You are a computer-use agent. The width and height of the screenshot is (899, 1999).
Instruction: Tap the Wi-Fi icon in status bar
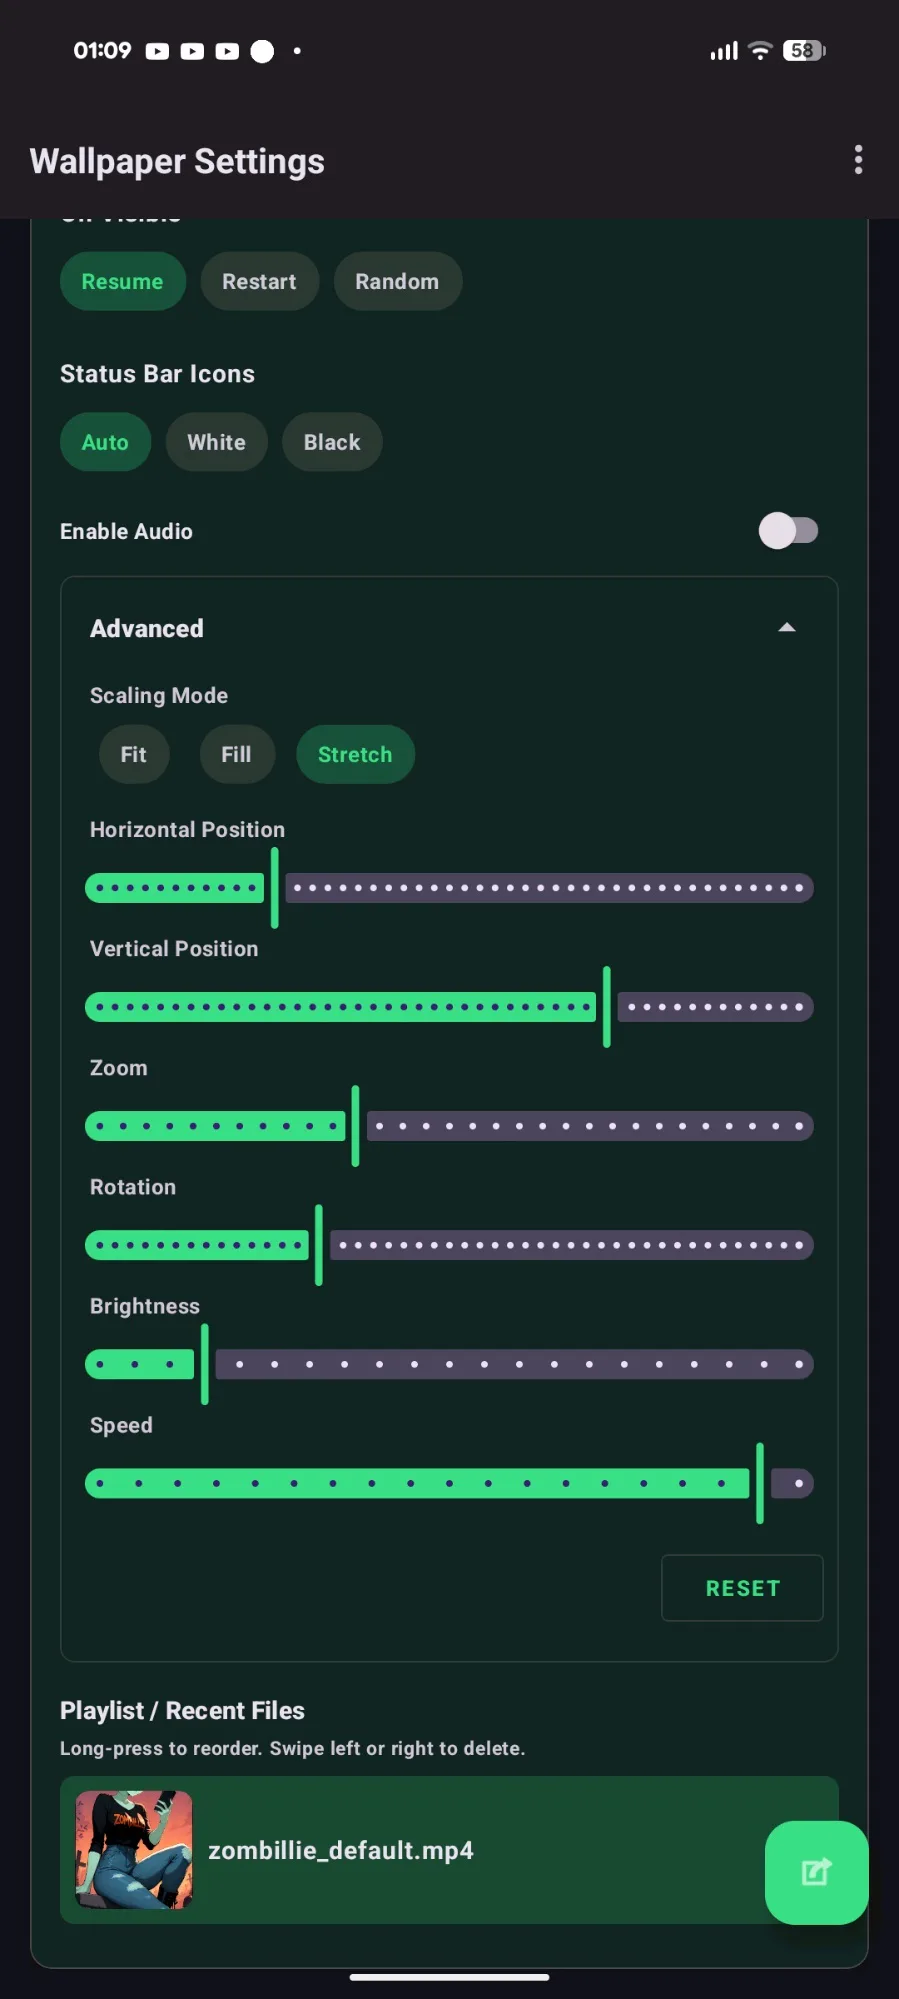coord(760,51)
